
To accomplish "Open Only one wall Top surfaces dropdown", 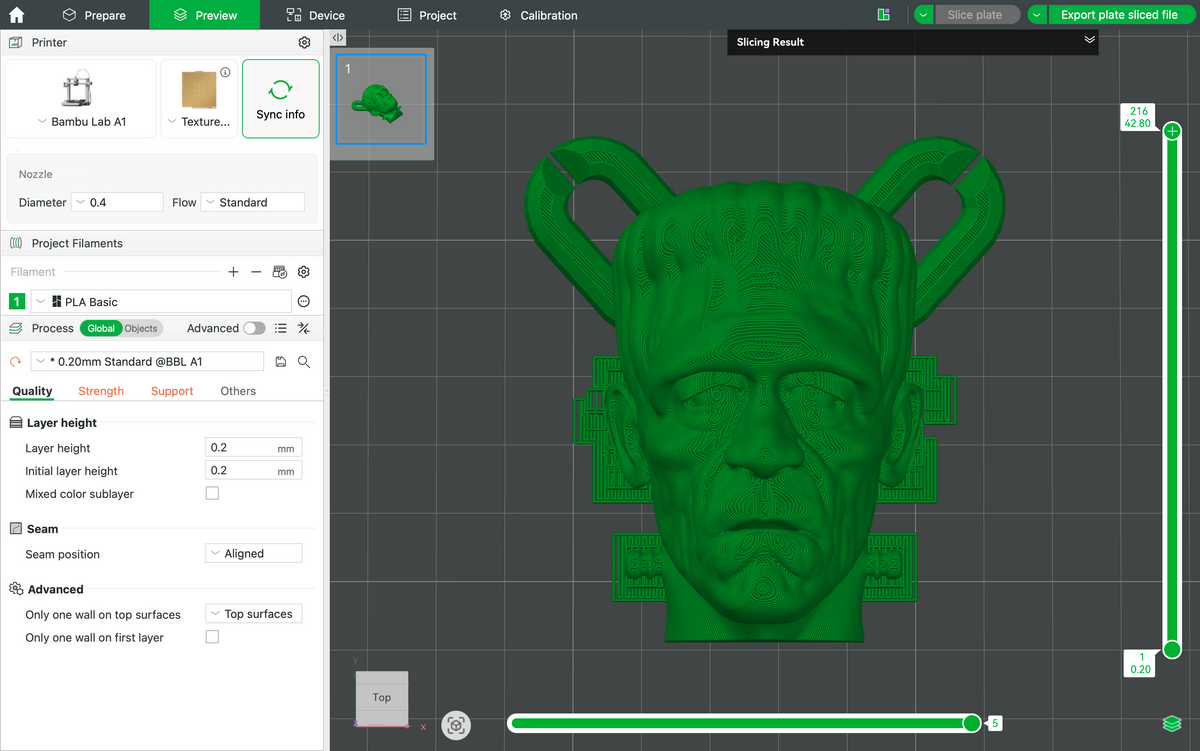I will tap(254, 614).
